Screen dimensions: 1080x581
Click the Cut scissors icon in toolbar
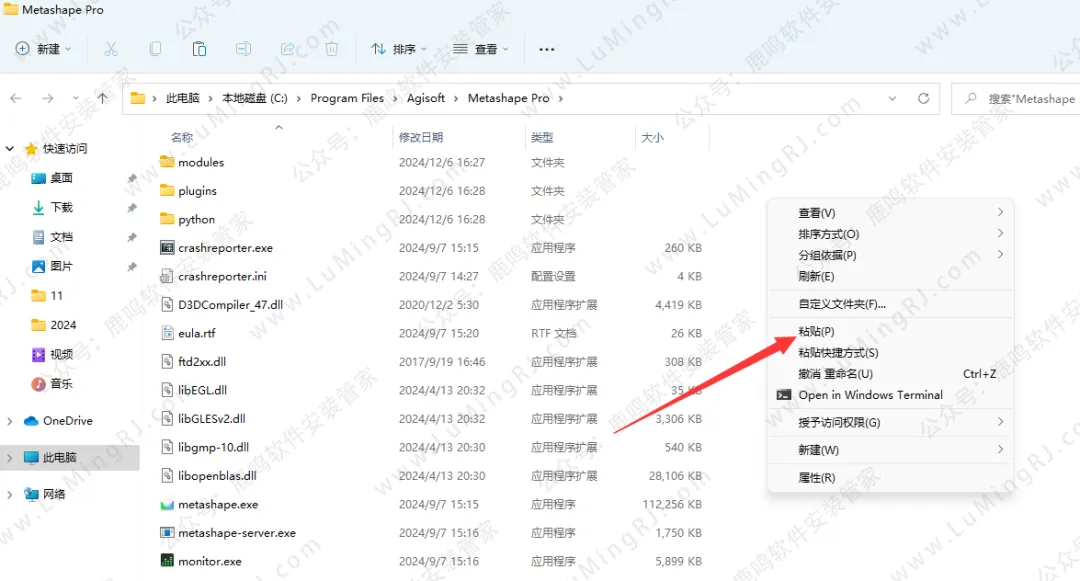(x=111, y=49)
